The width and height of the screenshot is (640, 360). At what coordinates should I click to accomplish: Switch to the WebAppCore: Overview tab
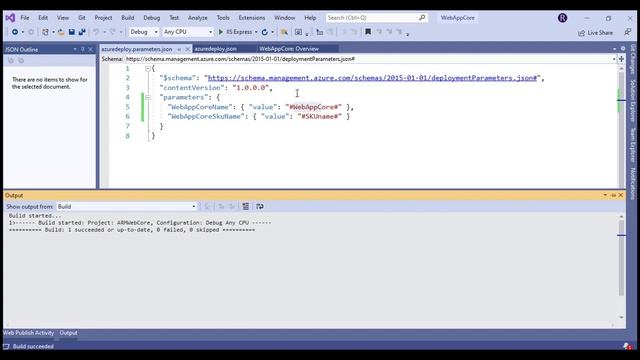[x=289, y=49]
